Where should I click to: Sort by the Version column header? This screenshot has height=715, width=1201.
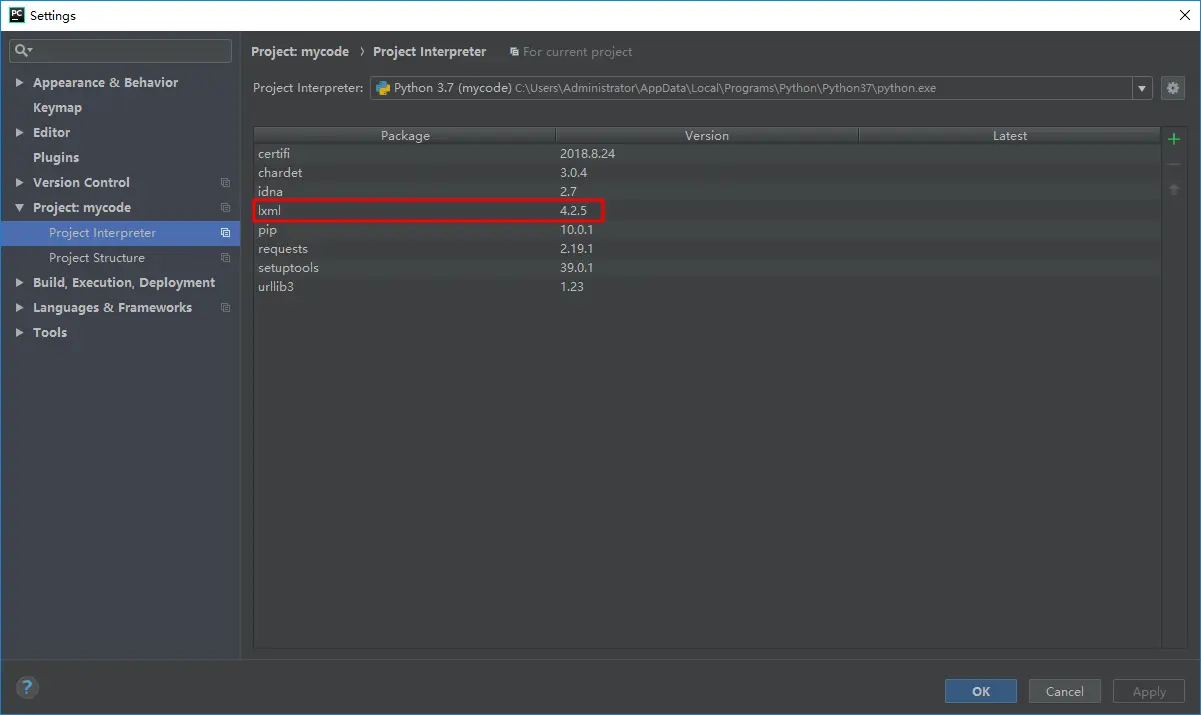tap(707, 136)
